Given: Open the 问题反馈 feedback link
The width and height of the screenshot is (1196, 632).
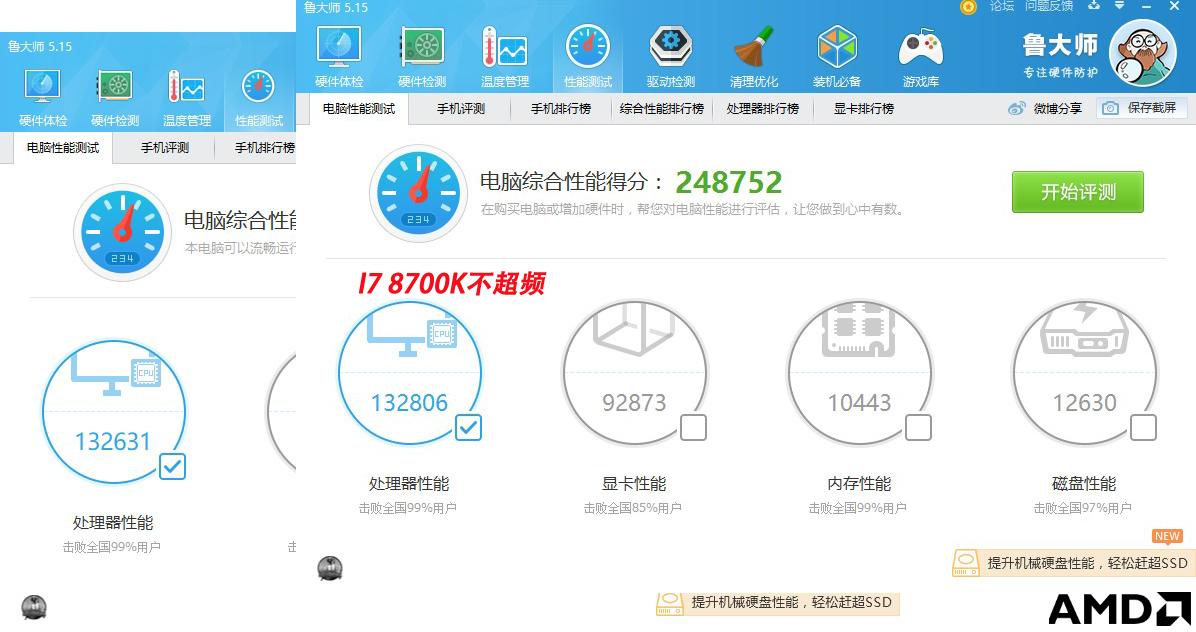Looking at the screenshot, I should (x=1049, y=6).
